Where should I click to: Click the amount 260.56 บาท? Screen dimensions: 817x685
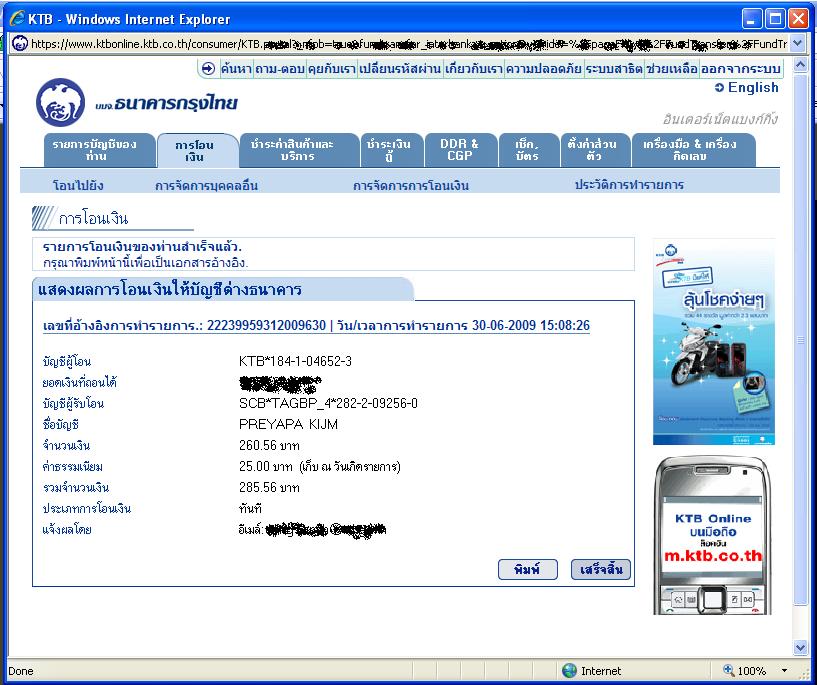pos(269,445)
